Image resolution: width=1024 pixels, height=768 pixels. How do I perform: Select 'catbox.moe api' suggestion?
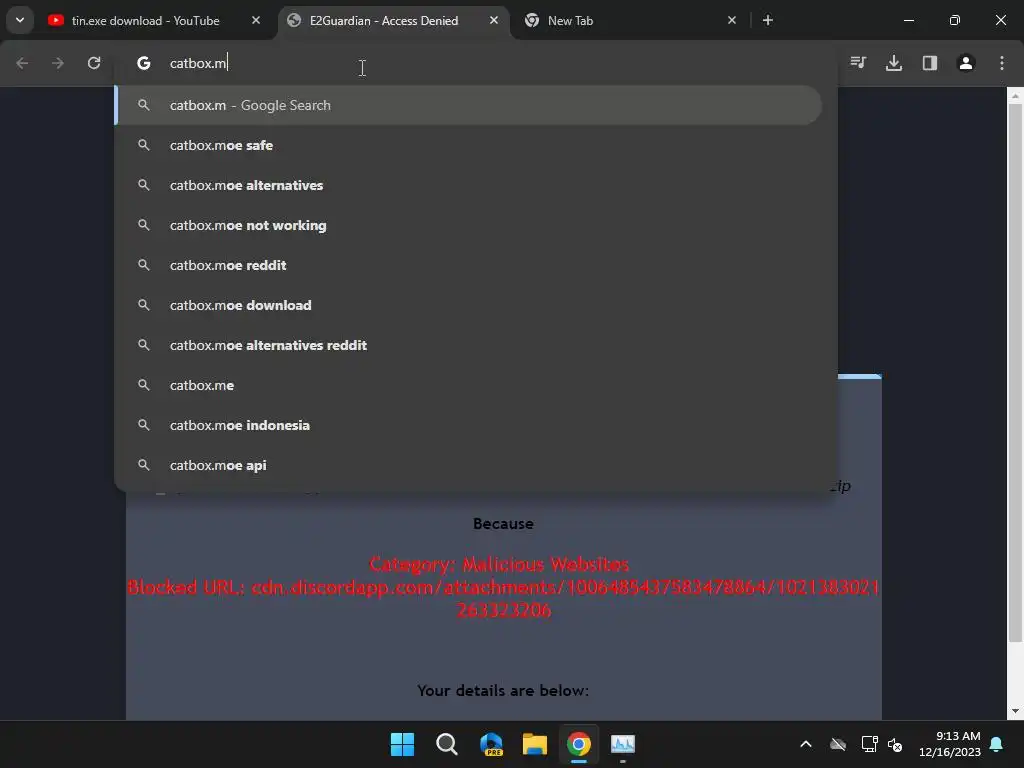click(x=468, y=465)
